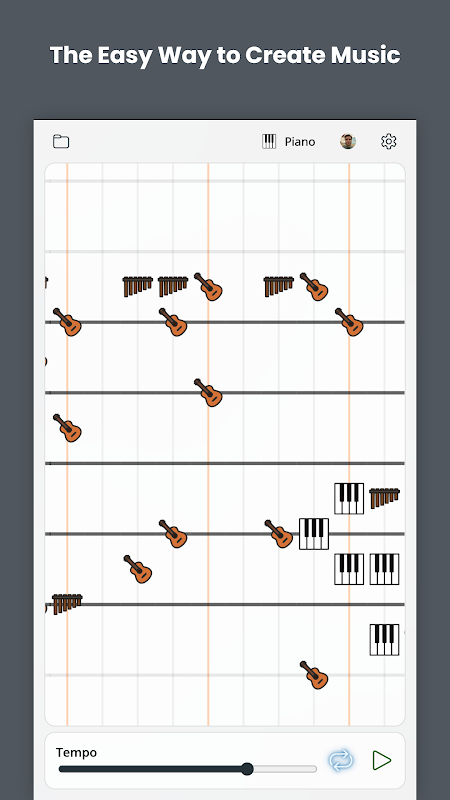This screenshot has height=800, width=450.
Task: Open the settings gear icon
Action: tap(389, 141)
